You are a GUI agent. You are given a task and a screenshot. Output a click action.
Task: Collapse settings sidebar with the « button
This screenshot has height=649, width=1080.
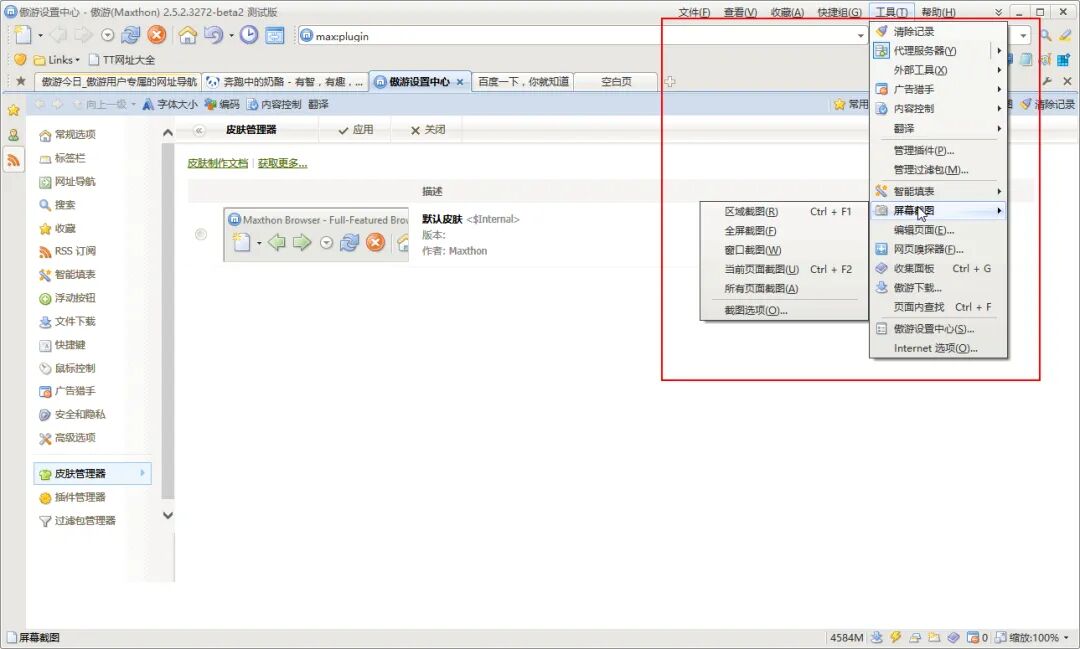click(x=199, y=130)
